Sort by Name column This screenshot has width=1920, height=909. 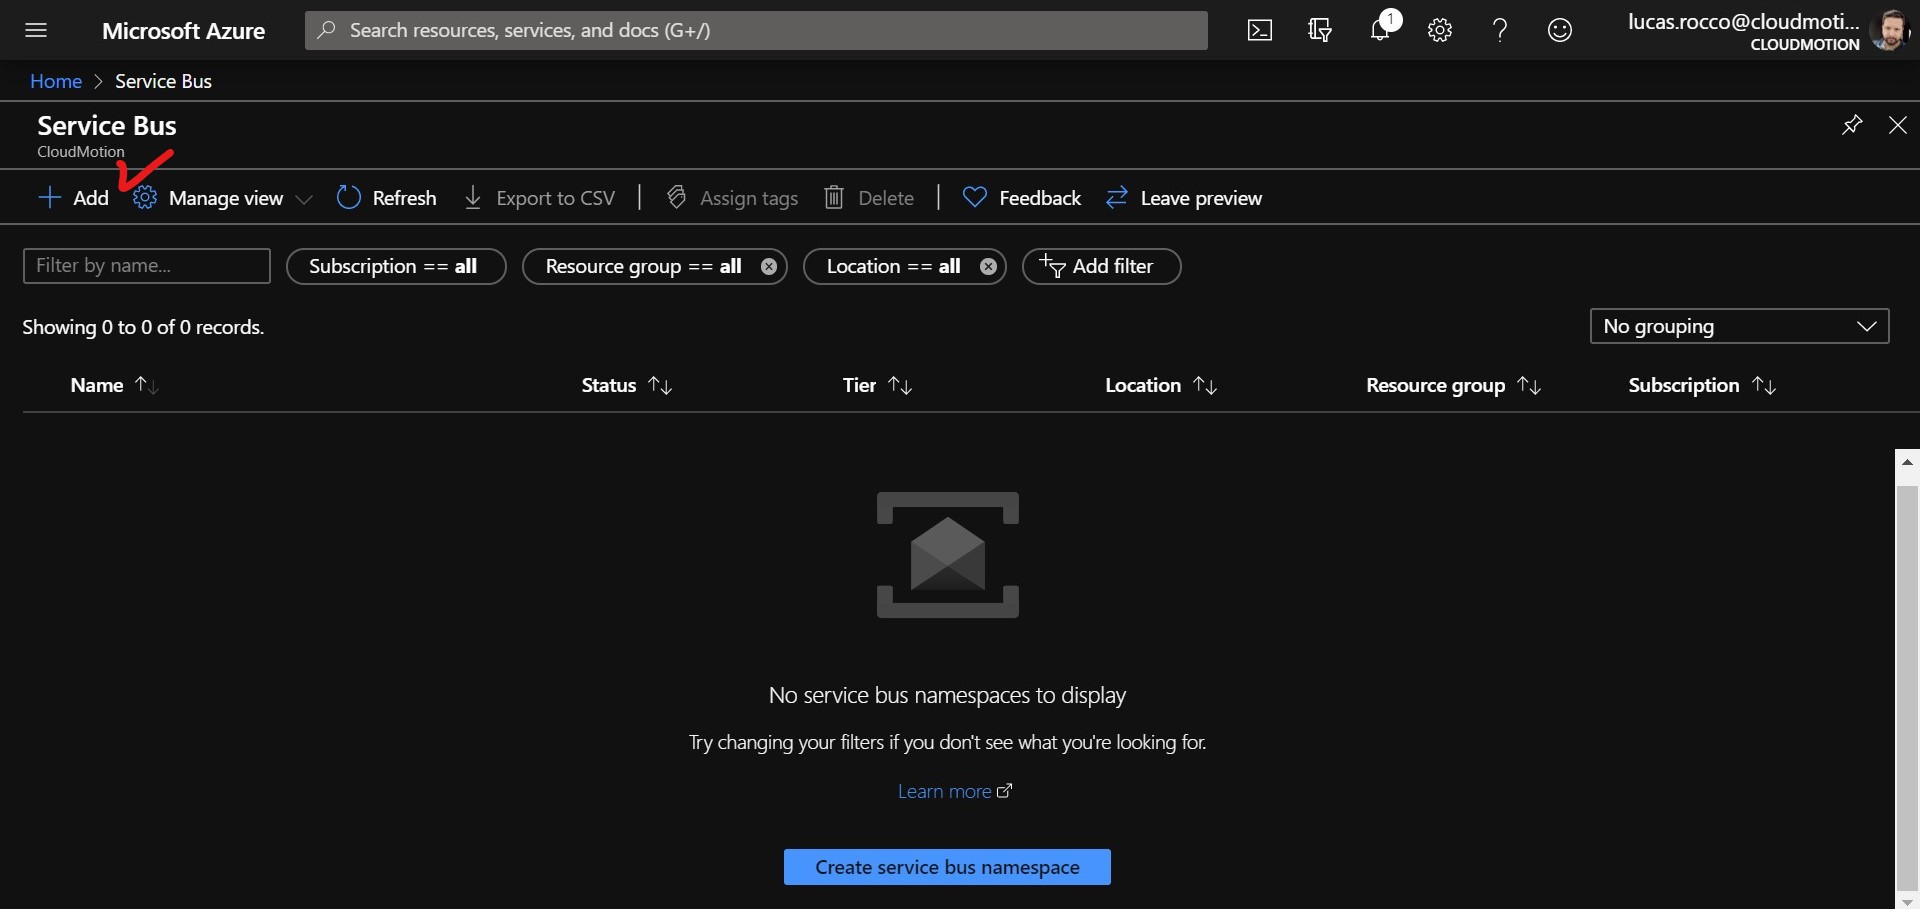(x=114, y=385)
